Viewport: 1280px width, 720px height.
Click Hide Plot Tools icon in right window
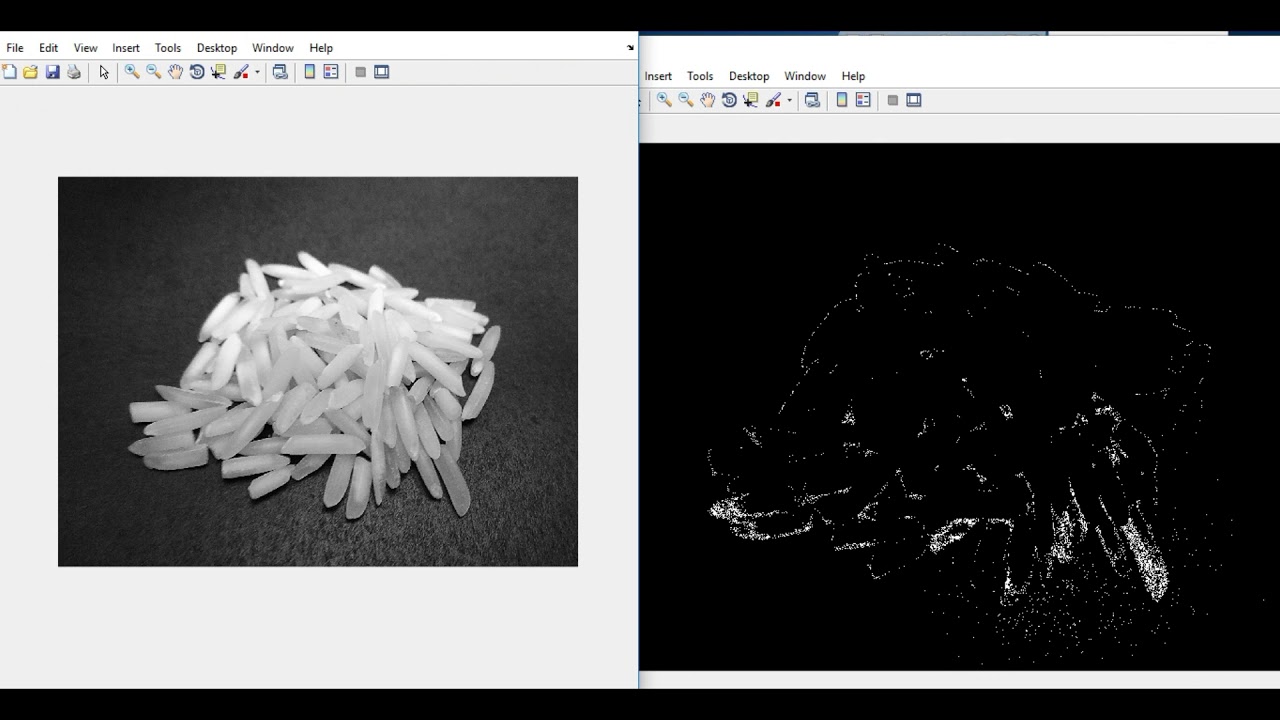pyautogui.click(x=892, y=100)
